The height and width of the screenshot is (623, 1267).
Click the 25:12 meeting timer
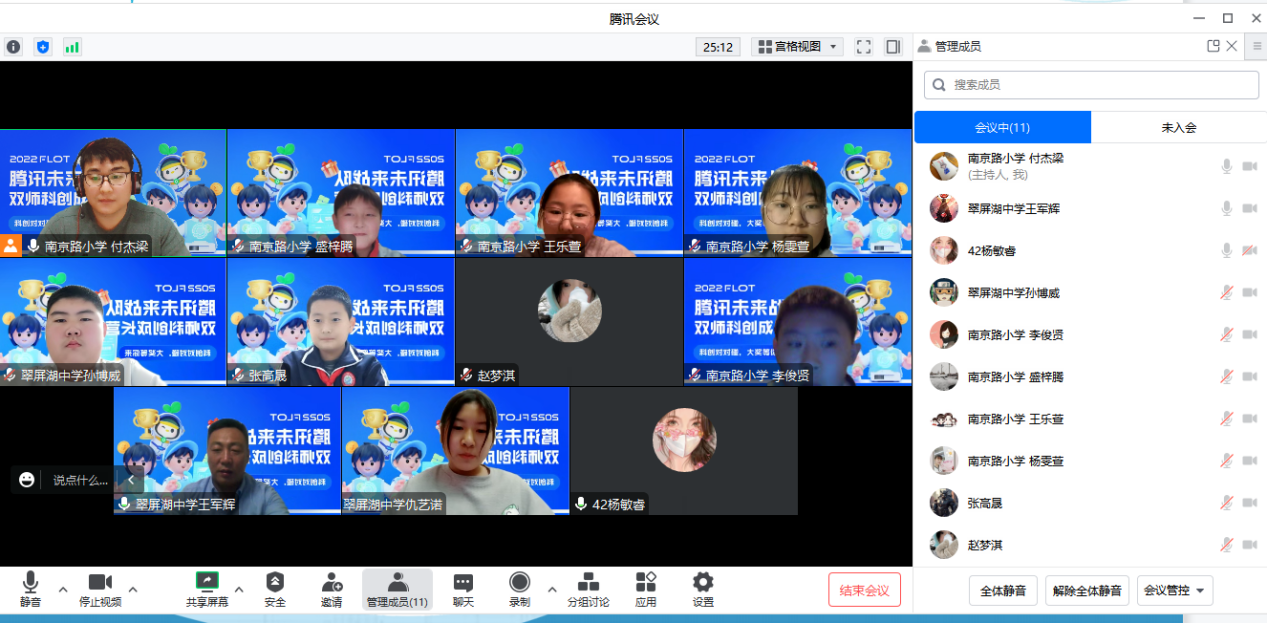(x=718, y=46)
